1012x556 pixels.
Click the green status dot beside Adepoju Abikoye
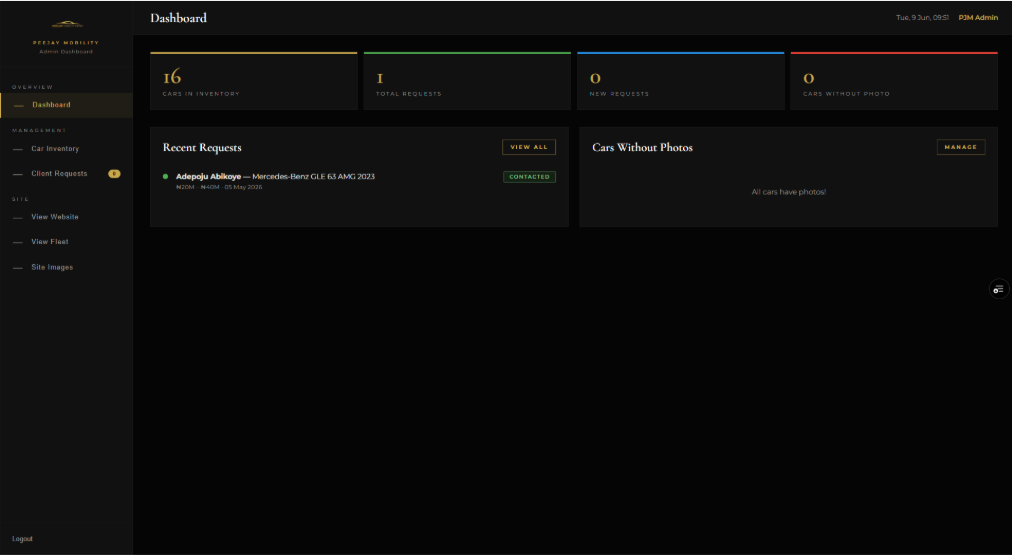166,176
